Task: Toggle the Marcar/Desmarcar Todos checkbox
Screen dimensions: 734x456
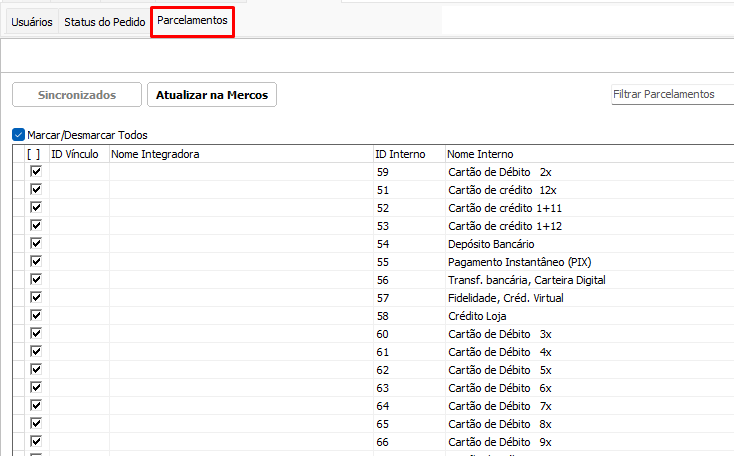Action: tap(19, 135)
